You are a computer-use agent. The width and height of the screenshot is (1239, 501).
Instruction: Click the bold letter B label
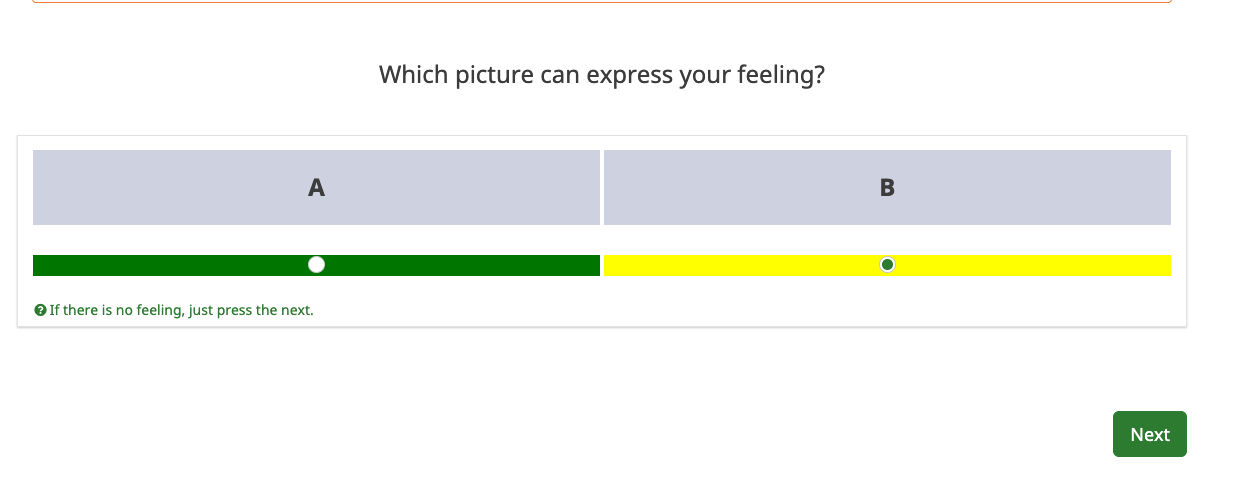click(887, 187)
